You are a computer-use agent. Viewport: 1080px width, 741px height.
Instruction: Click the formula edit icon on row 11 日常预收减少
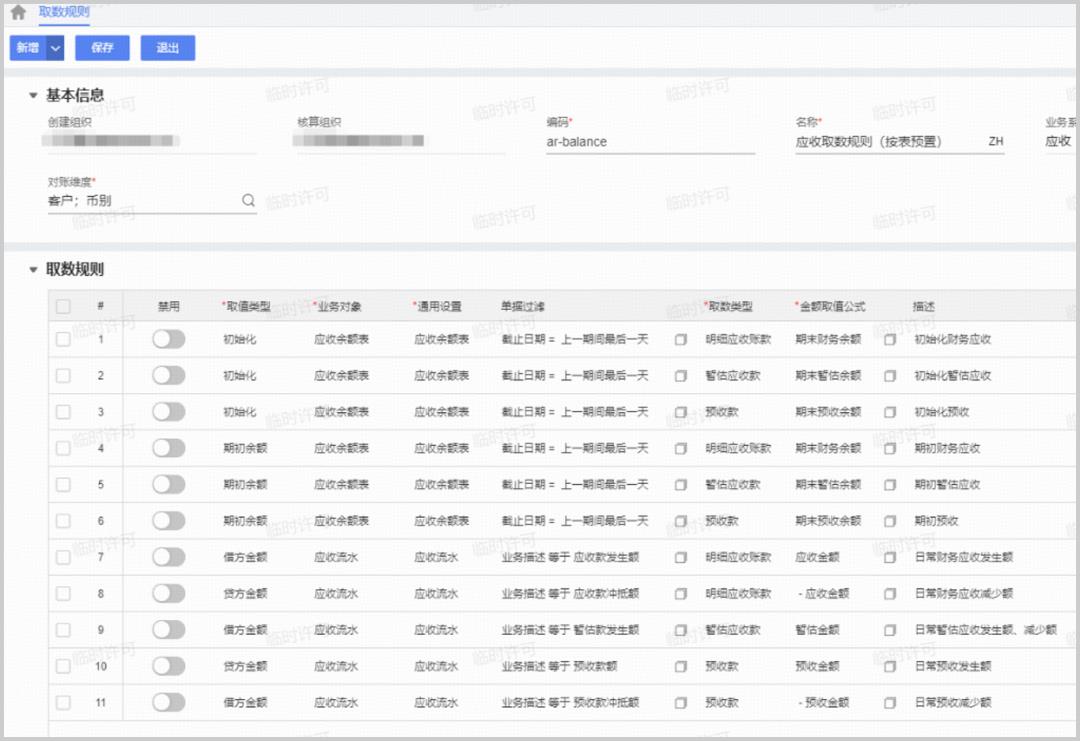coord(888,701)
